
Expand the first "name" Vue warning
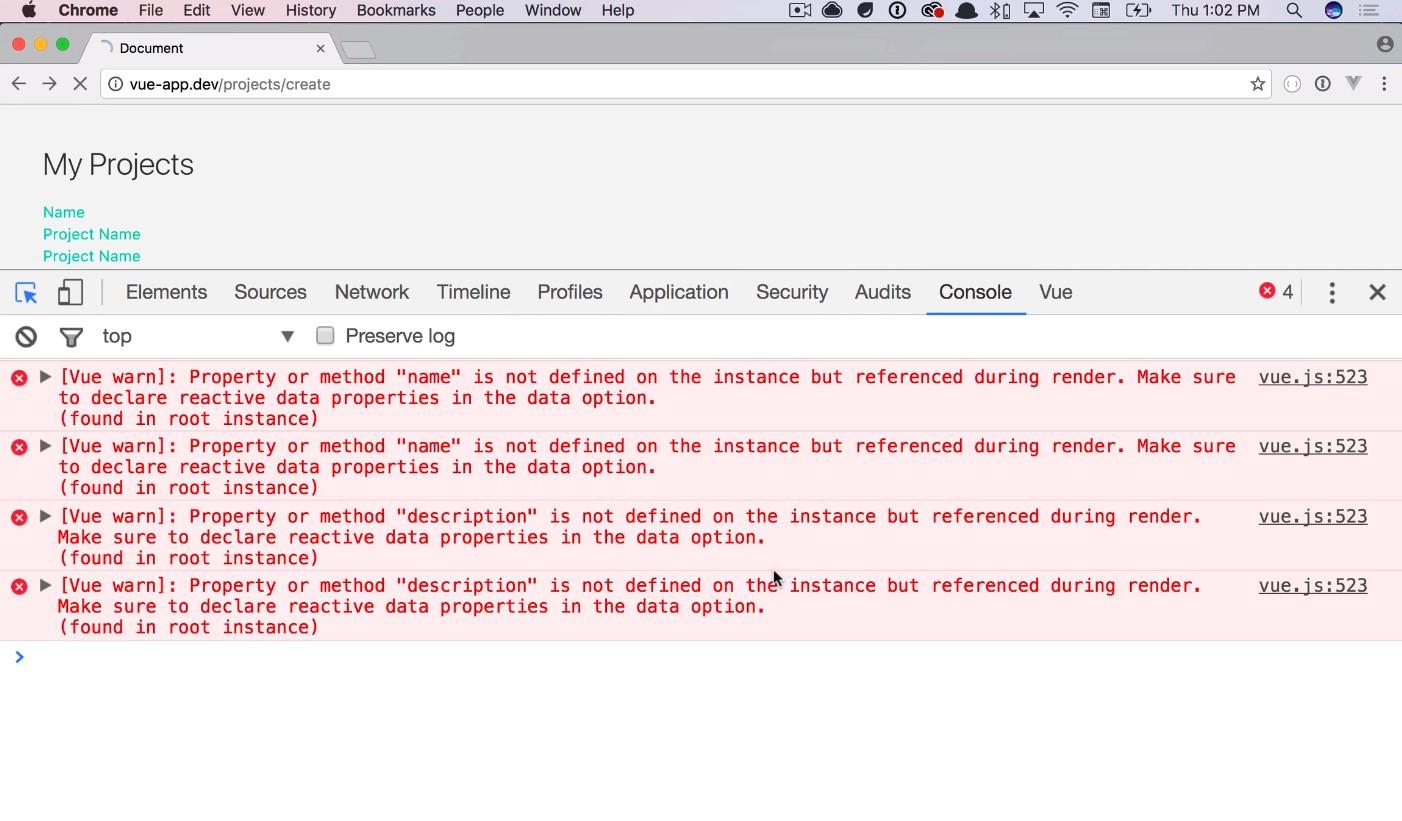(45, 377)
